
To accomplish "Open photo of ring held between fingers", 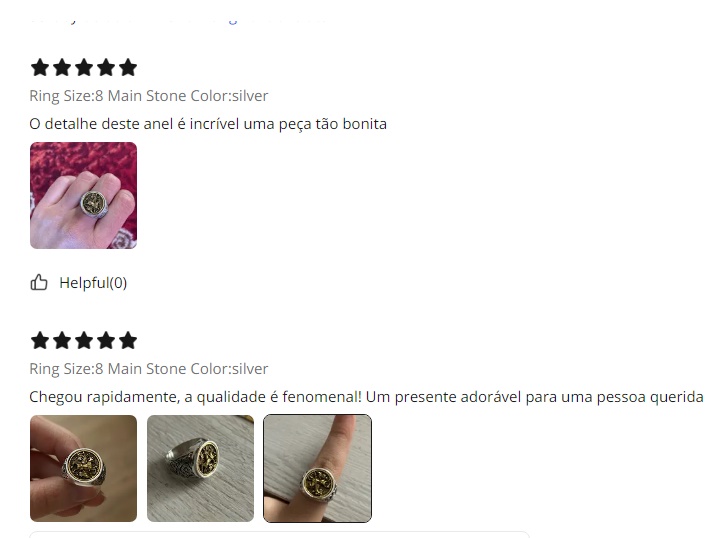I will click(84, 468).
